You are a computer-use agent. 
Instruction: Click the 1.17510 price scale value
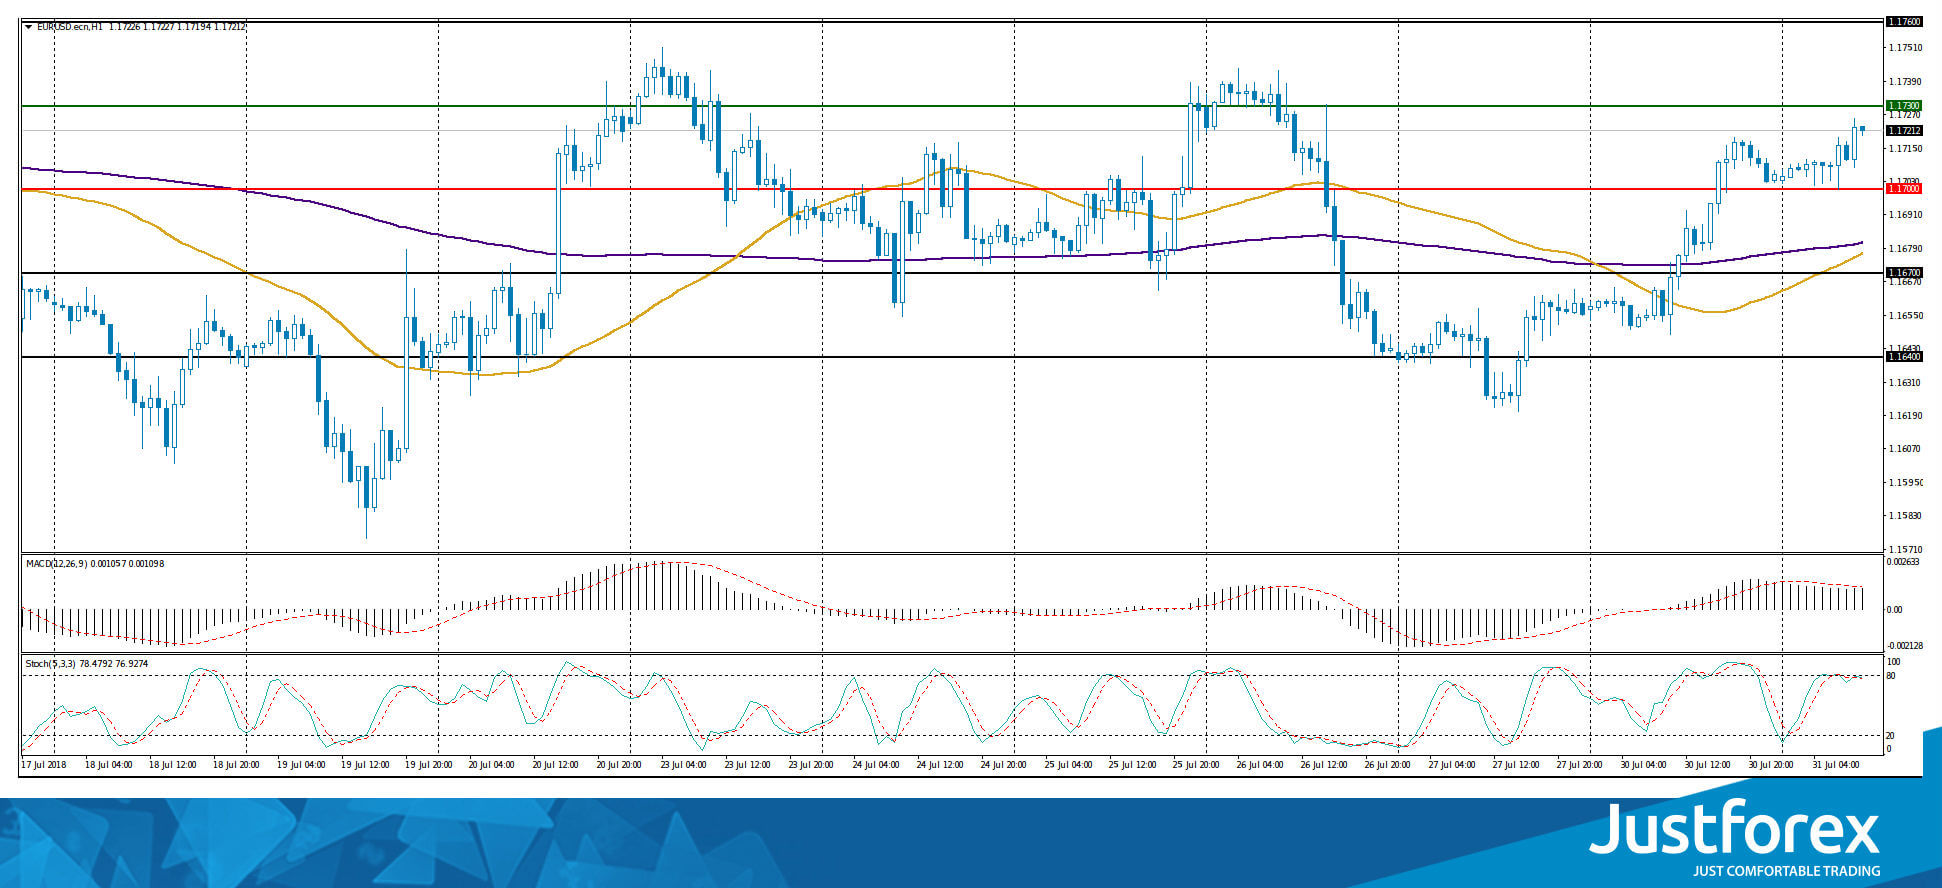click(x=1905, y=47)
